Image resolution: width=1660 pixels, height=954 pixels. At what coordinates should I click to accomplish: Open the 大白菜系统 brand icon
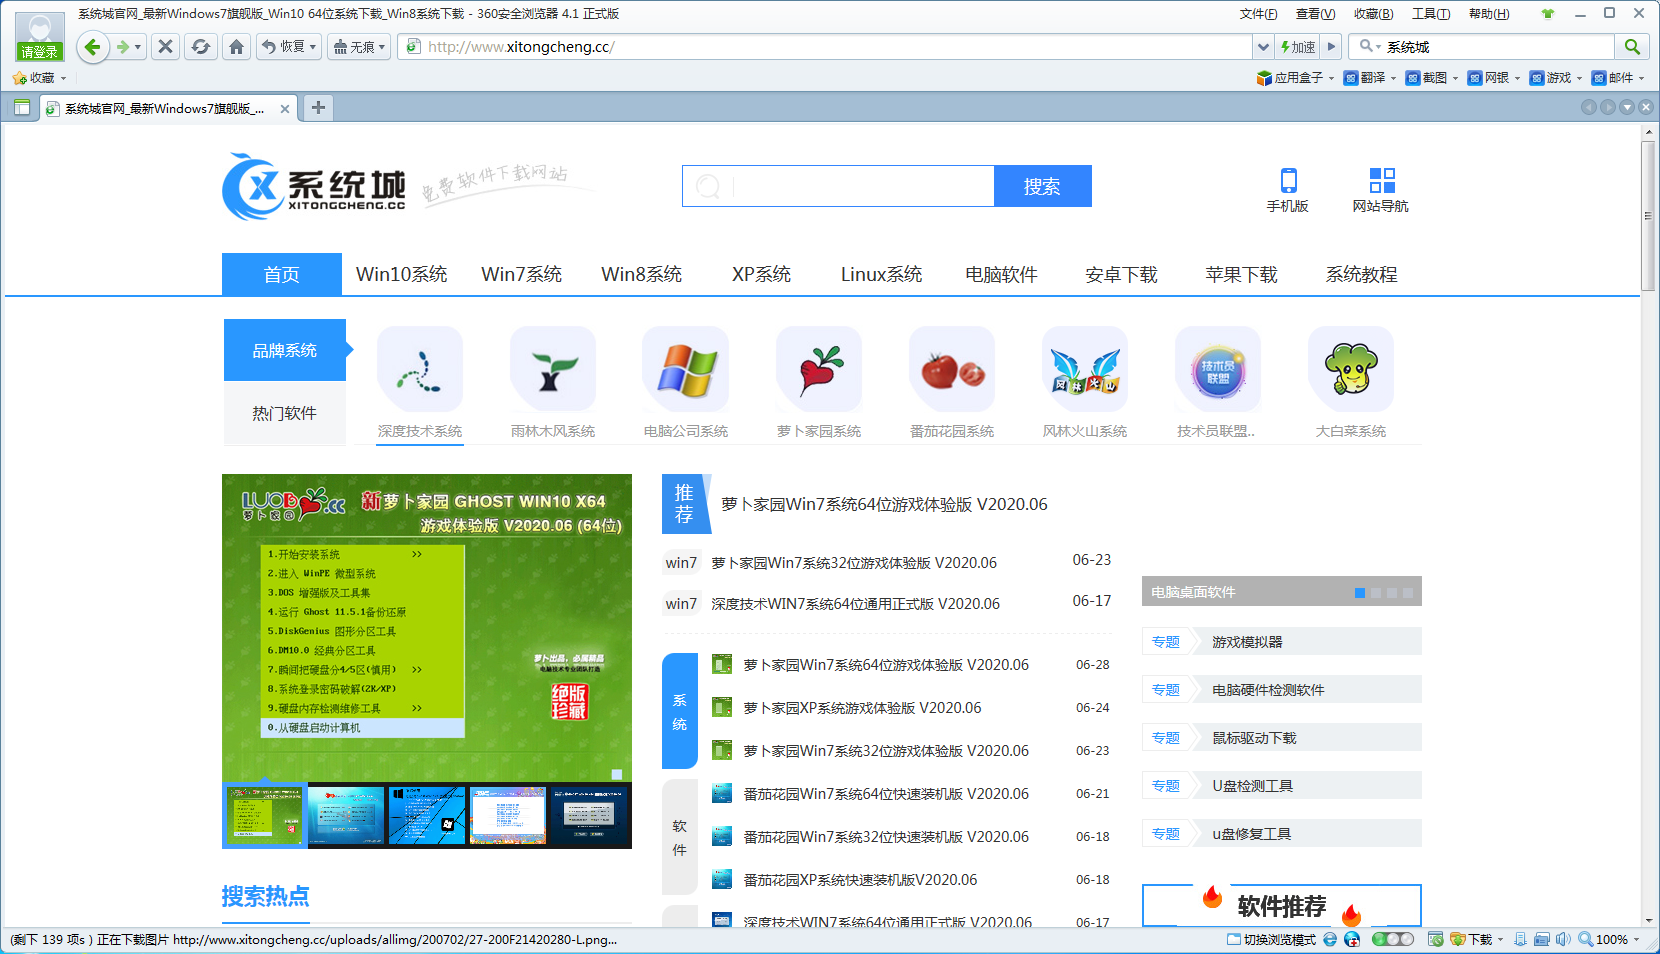1351,369
